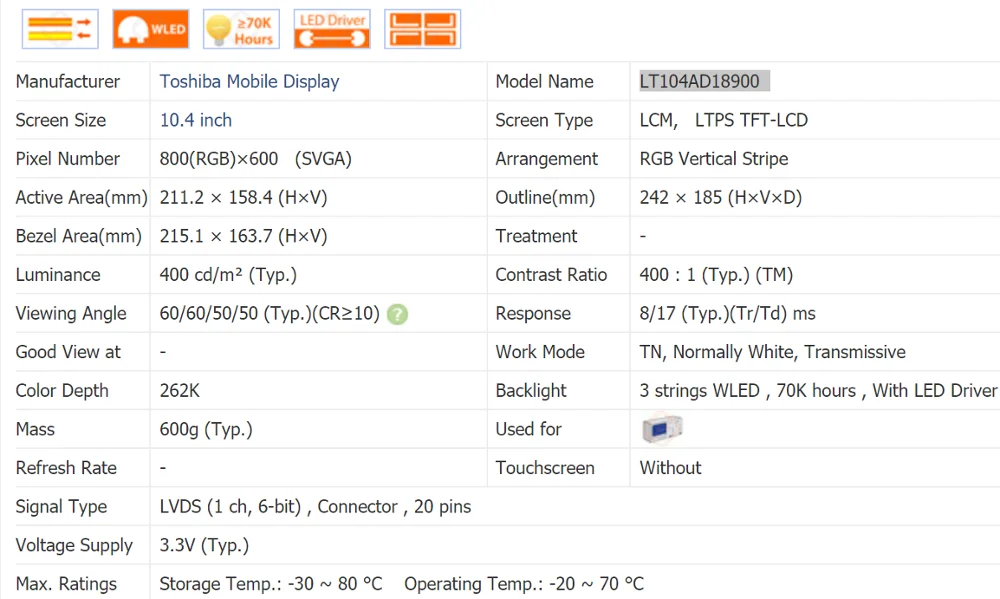Click the LCM, LTPS TFT-LCD value
Screen dimensions: 1000x599
pyautogui.click(x=724, y=120)
